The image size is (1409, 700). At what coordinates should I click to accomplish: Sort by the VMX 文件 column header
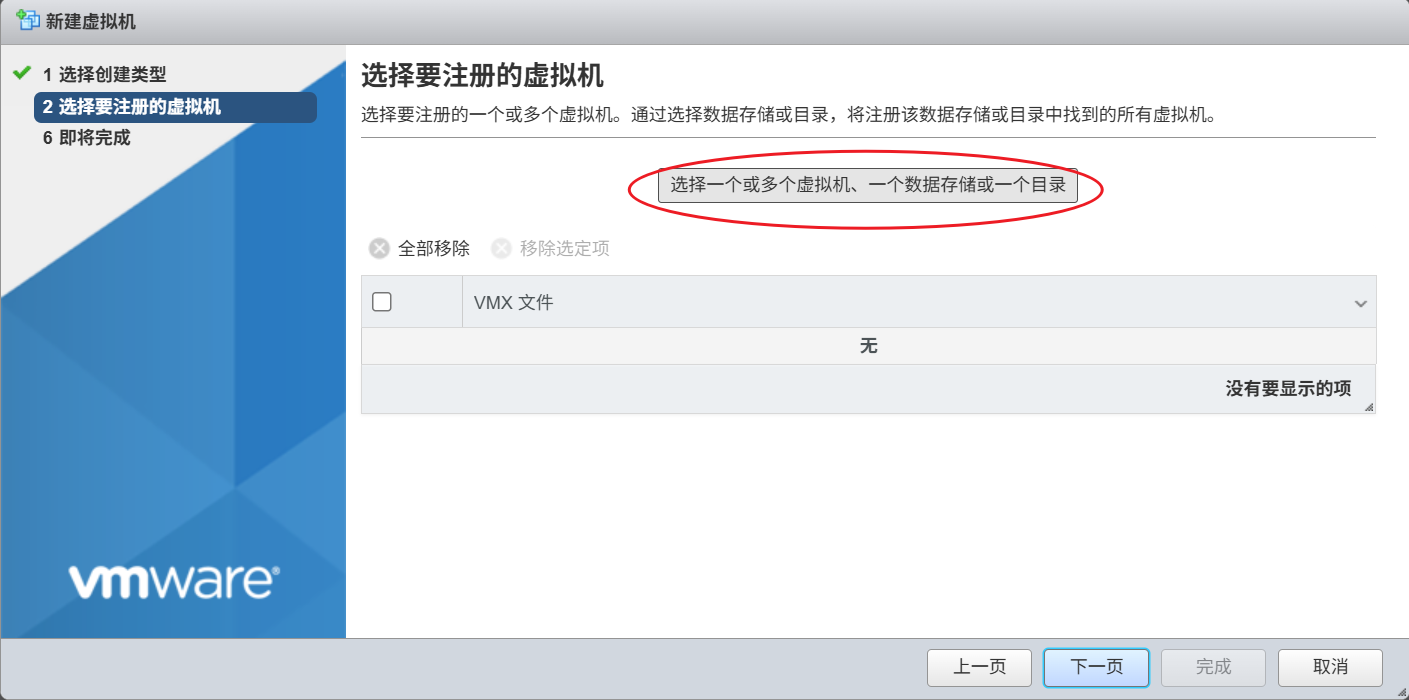[513, 302]
